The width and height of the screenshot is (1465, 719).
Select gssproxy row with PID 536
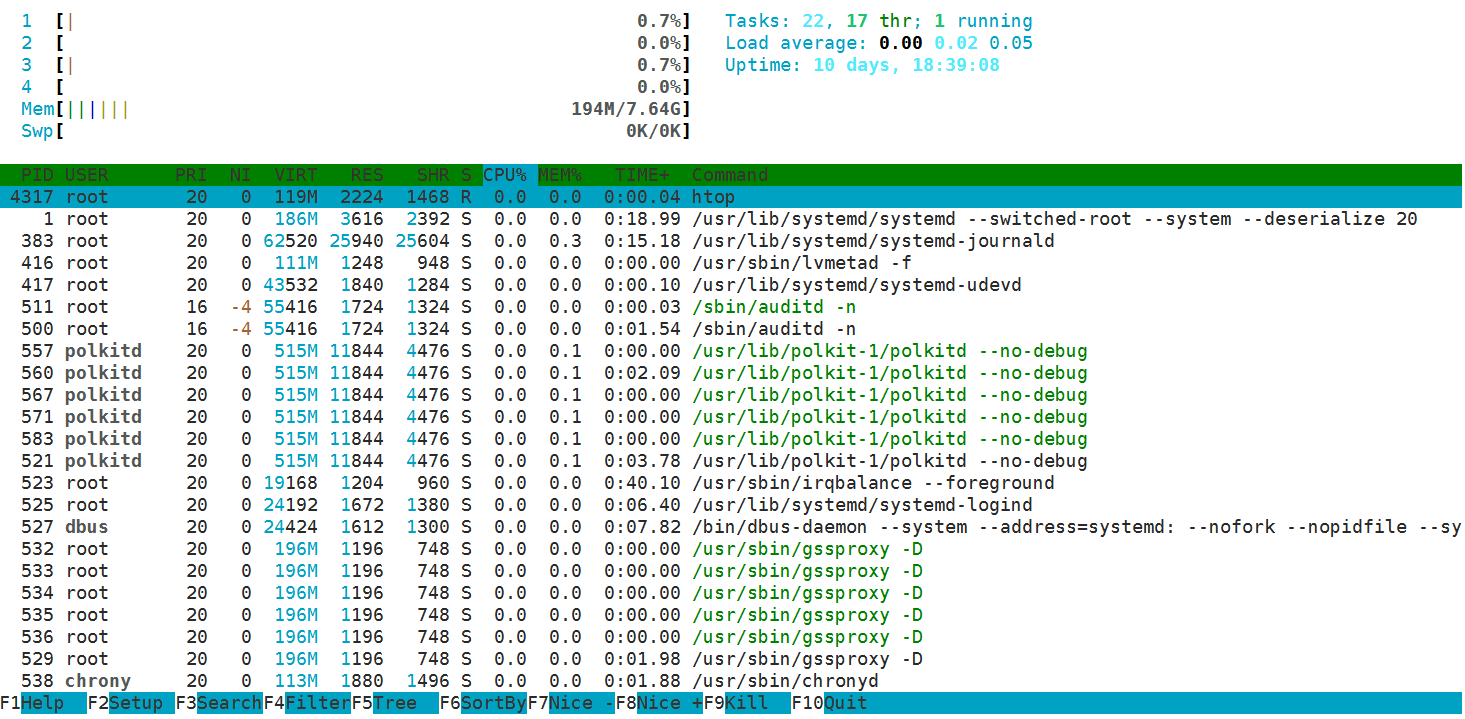pos(731,637)
